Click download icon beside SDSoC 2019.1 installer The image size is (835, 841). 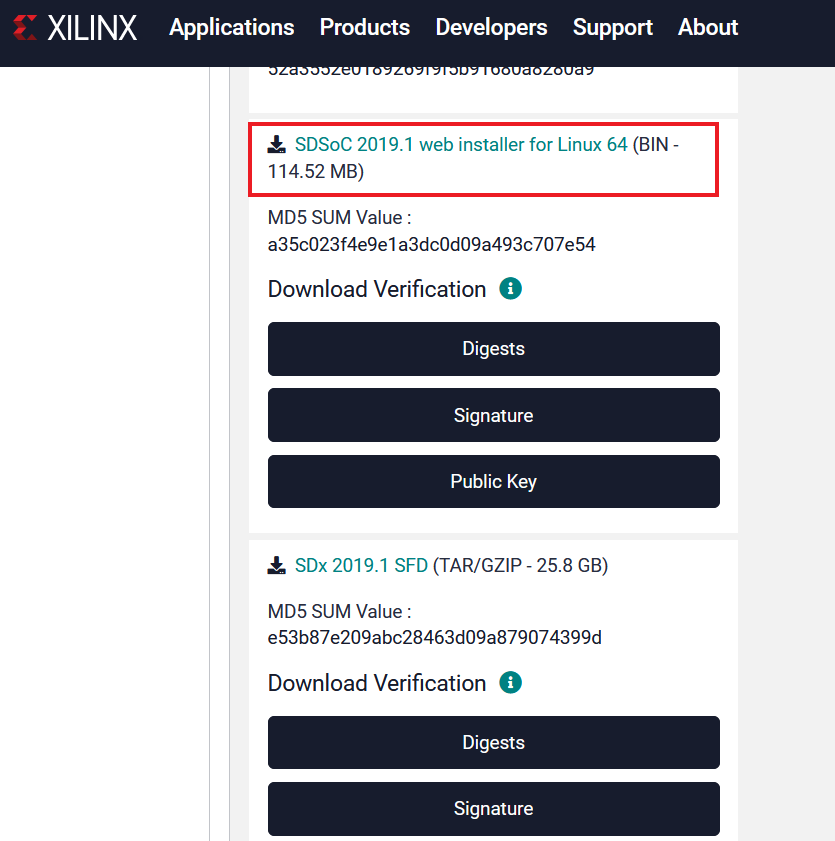tap(277, 145)
